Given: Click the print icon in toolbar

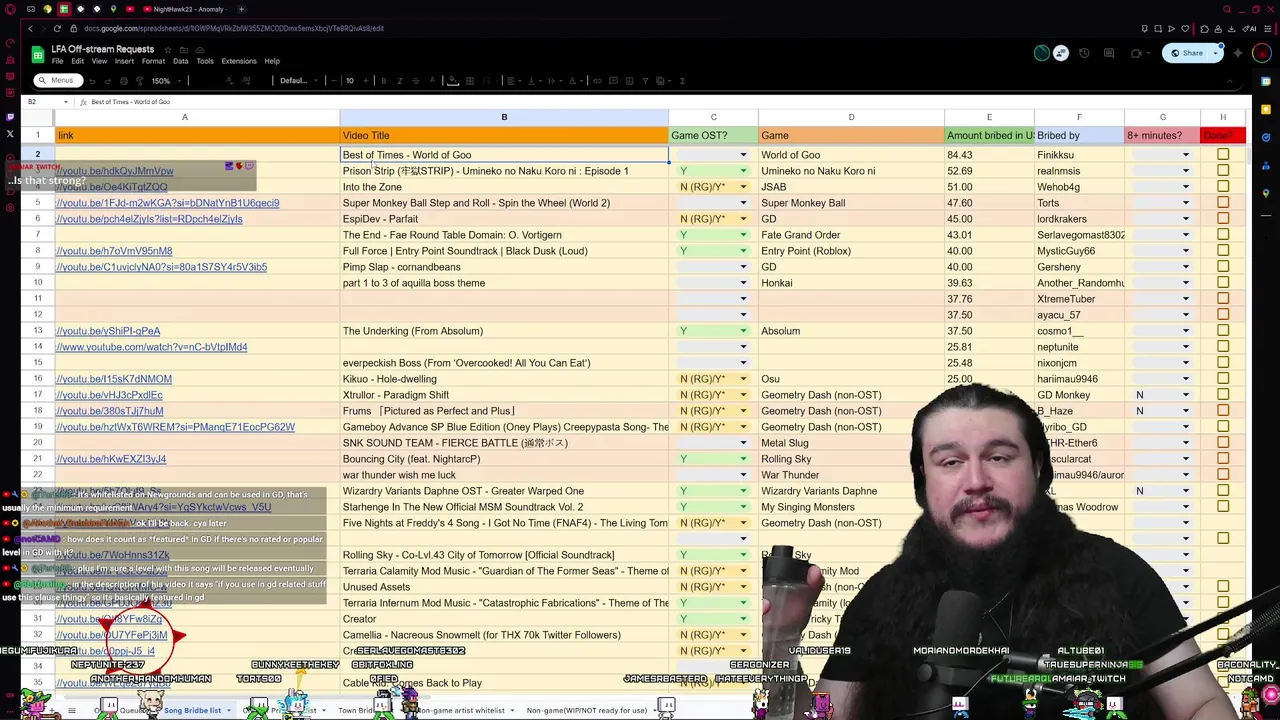Looking at the screenshot, I should pos(124,81).
